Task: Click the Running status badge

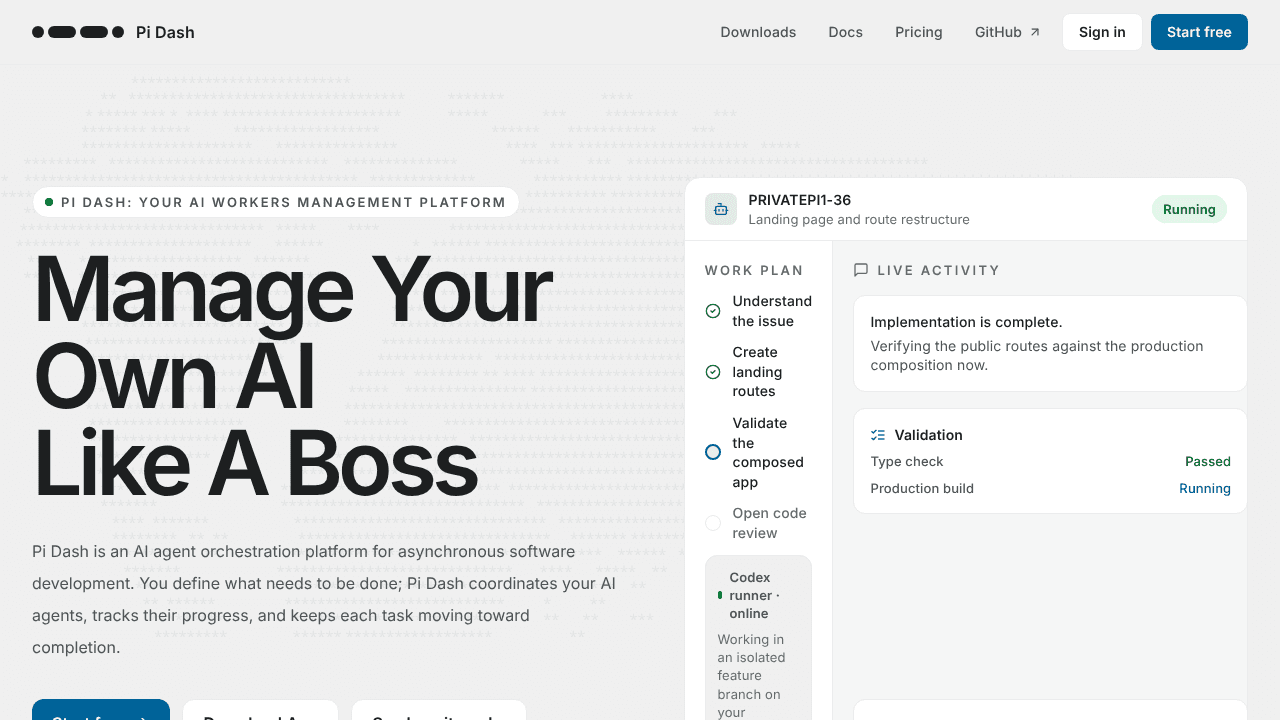Action: 1189,209
